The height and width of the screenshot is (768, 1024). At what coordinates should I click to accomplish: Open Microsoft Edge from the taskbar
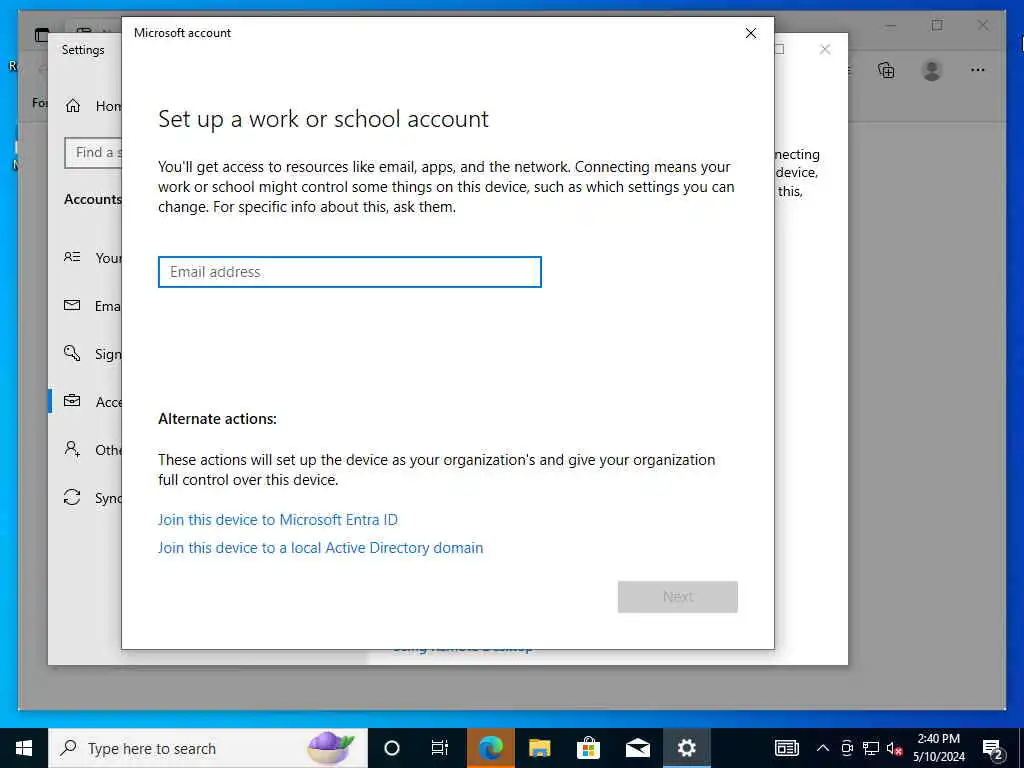point(490,748)
